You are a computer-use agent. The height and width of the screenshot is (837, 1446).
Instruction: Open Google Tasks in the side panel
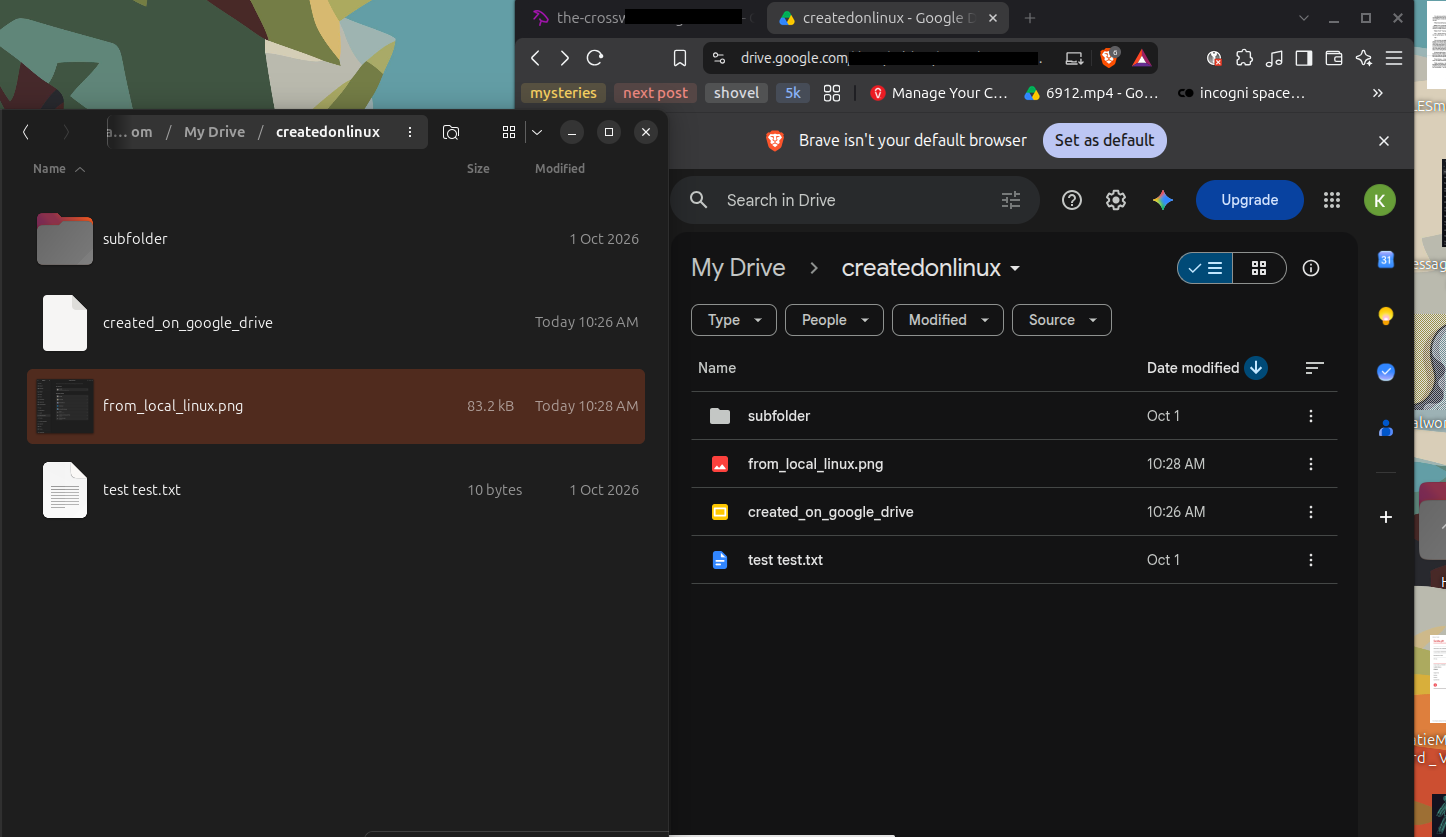pos(1386,372)
